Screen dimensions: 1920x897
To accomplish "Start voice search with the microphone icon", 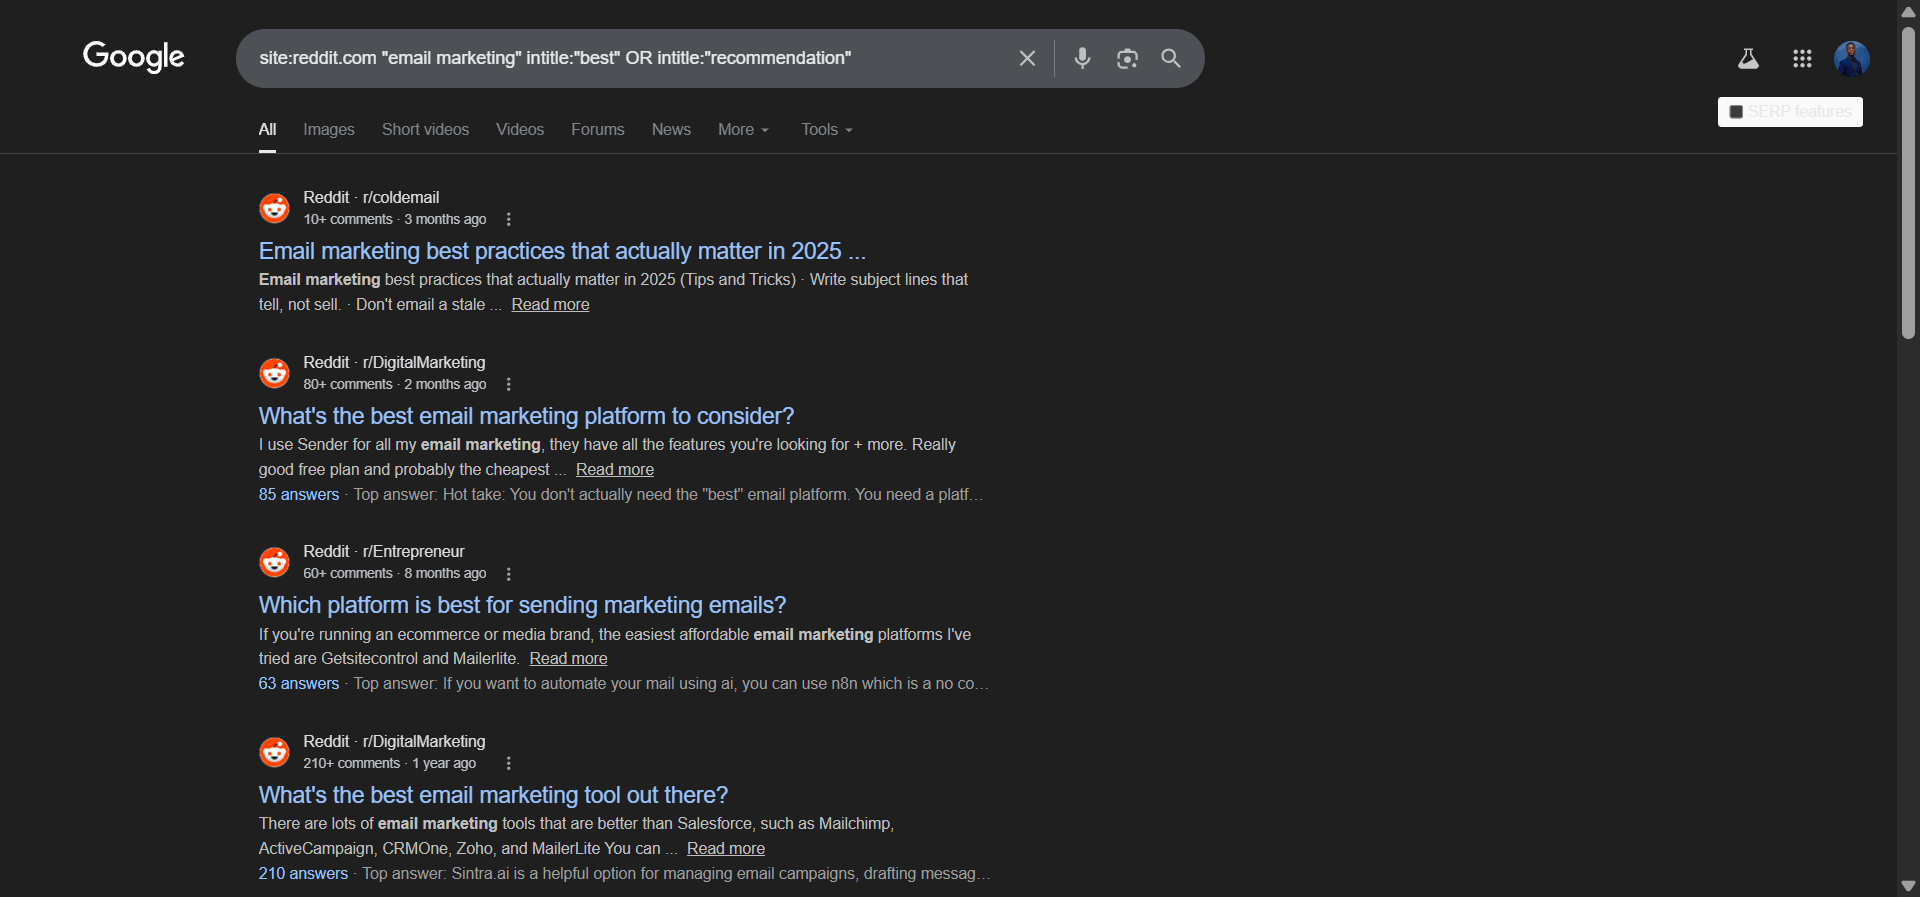I will click(x=1082, y=58).
